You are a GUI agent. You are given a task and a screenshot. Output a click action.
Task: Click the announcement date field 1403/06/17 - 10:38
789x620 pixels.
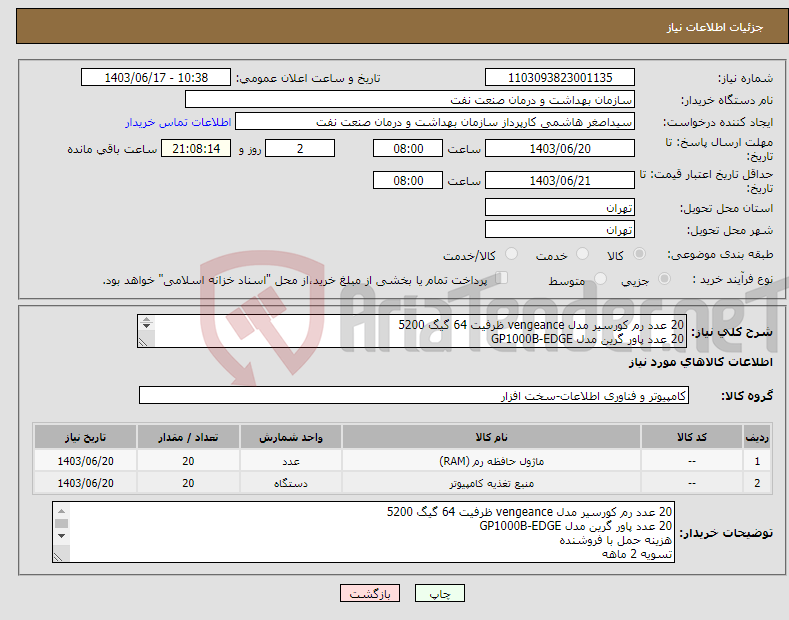[x=156, y=78]
